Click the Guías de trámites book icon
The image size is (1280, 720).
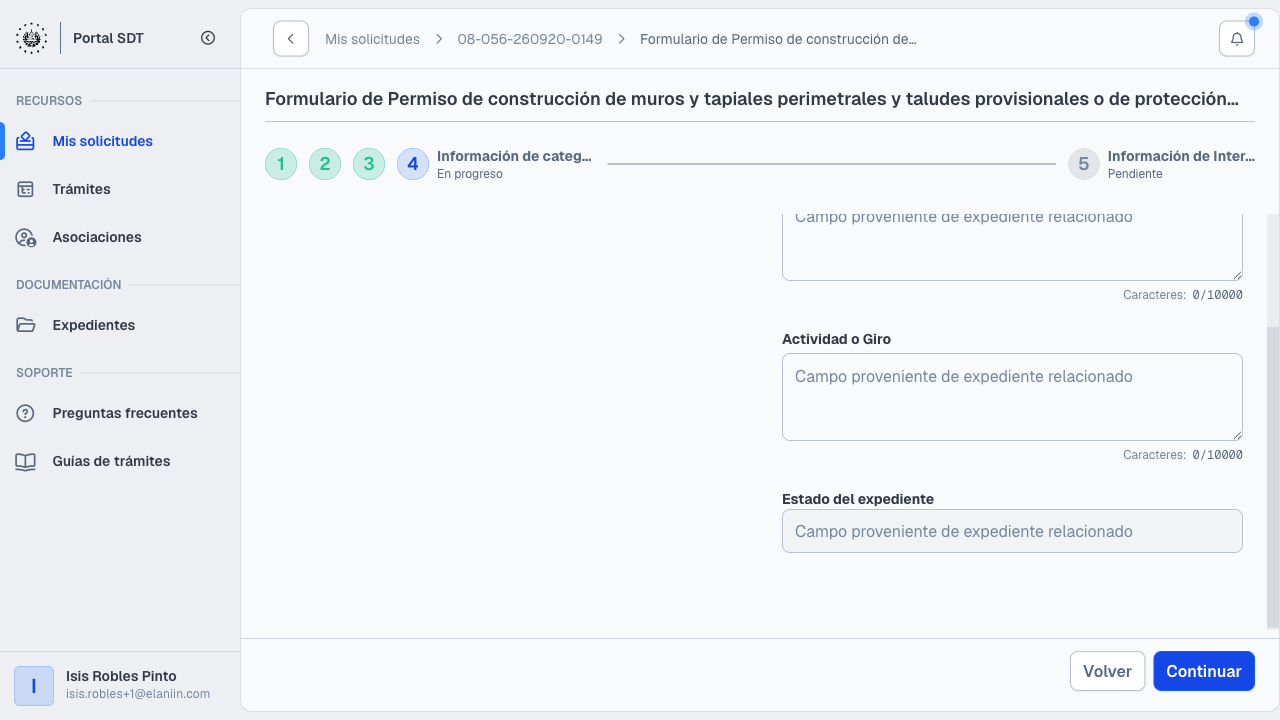tap(26, 461)
